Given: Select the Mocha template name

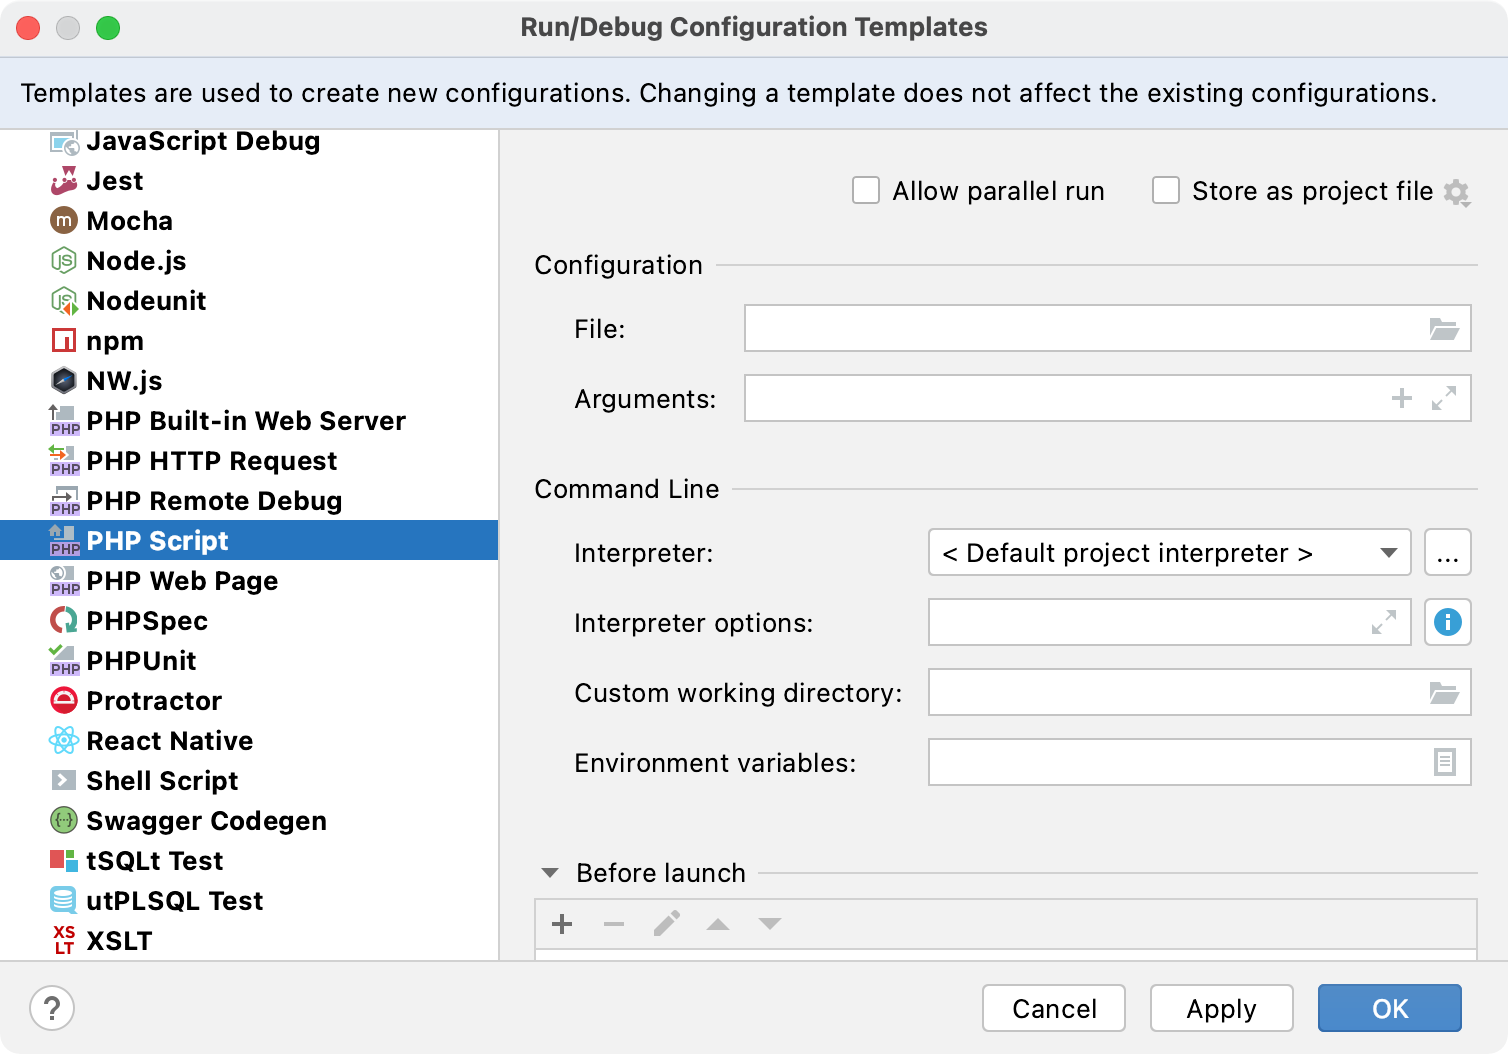Looking at the screenshot, I should [x=130, y=221].
